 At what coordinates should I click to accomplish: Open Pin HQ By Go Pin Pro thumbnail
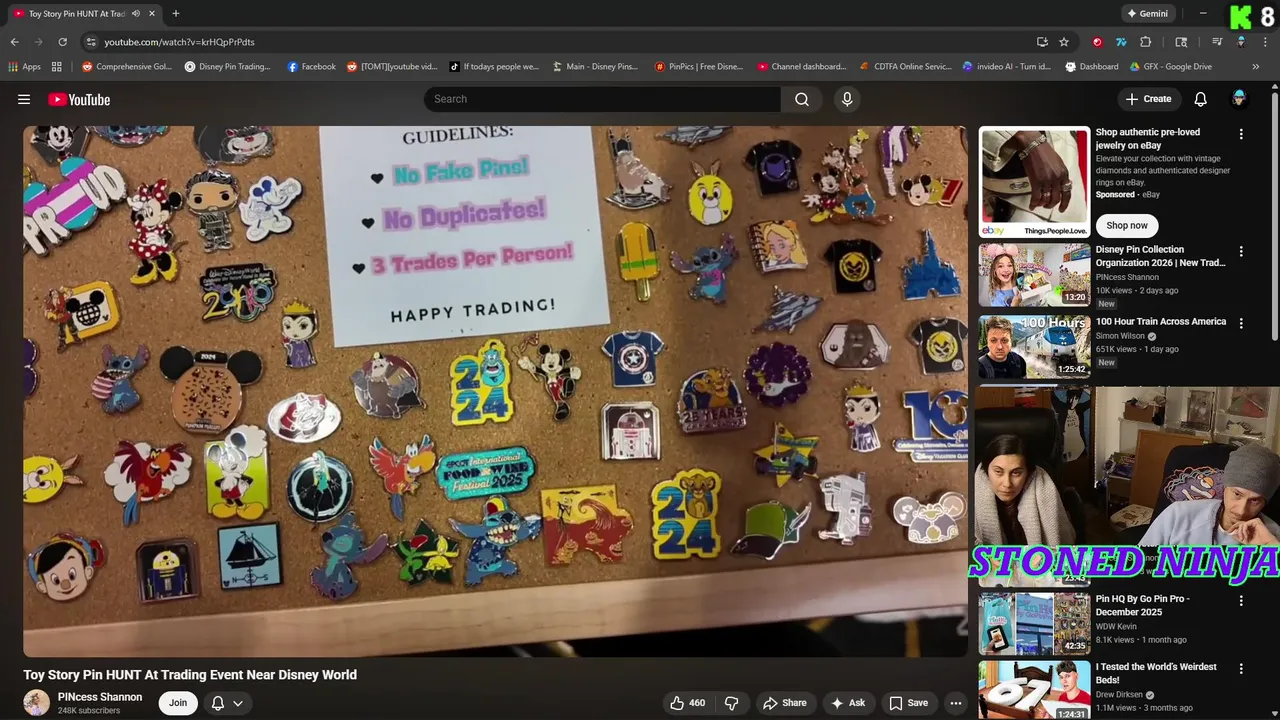1034,623
